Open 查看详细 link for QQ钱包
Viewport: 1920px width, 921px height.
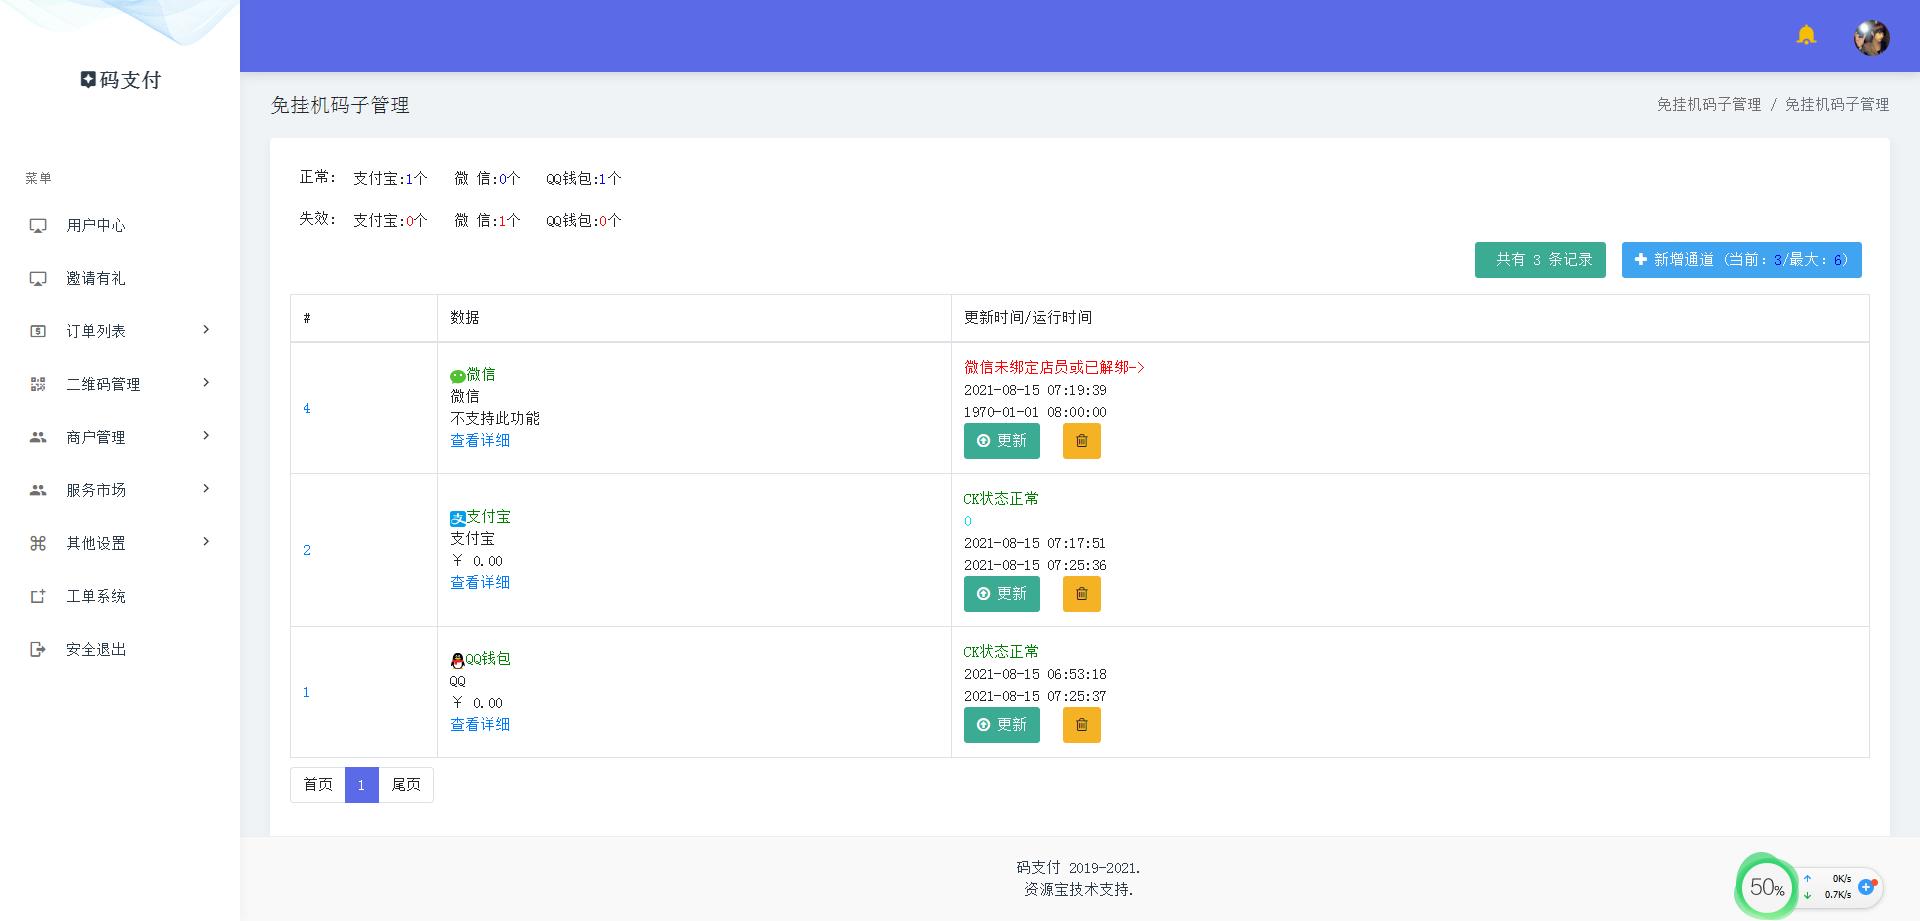[480, 725]
